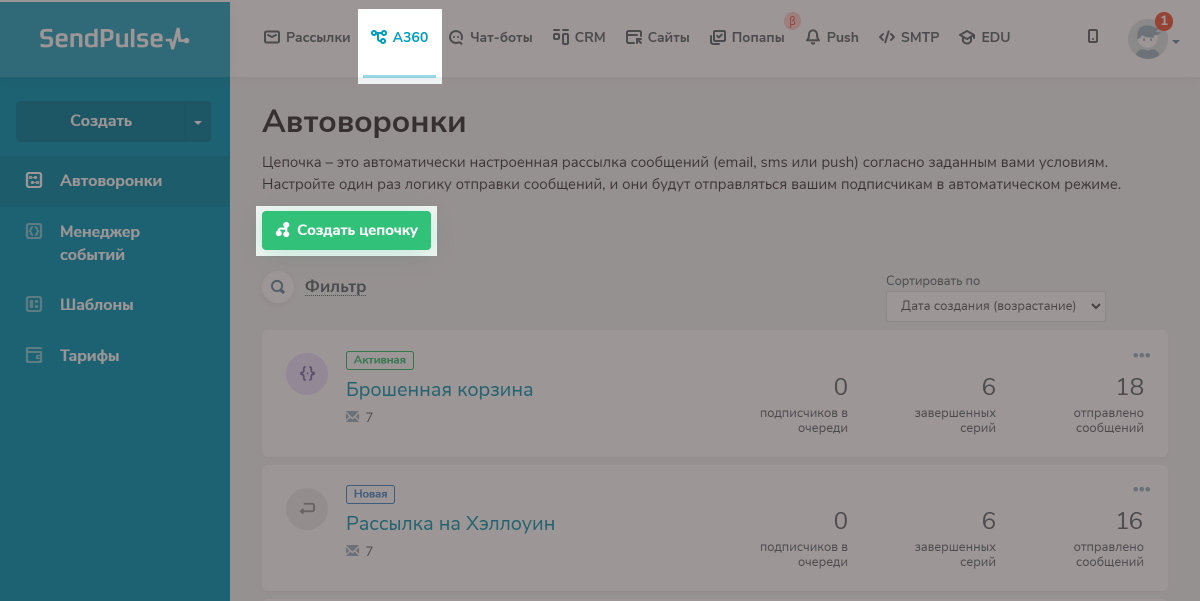
Task: Click the email icon under Брошенная корзина
Action: 352,417
